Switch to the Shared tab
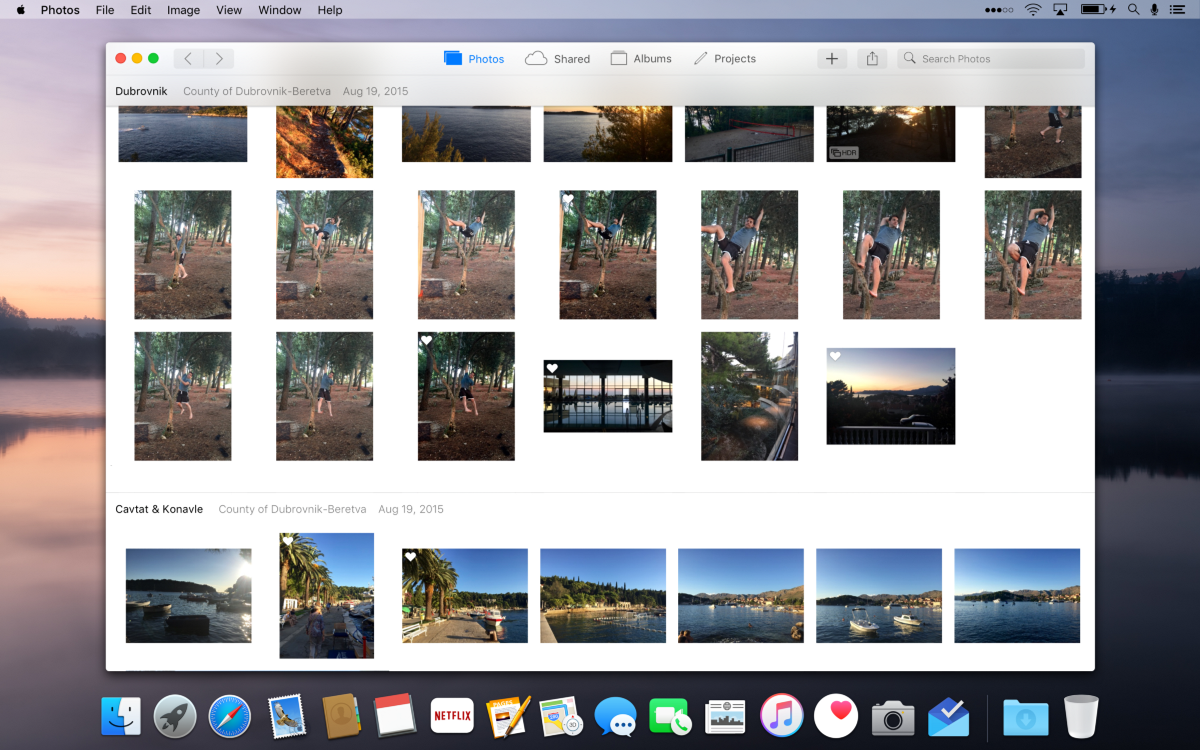Image resolution: width=1200 pixels, height=750 pixels. point(558,59)
